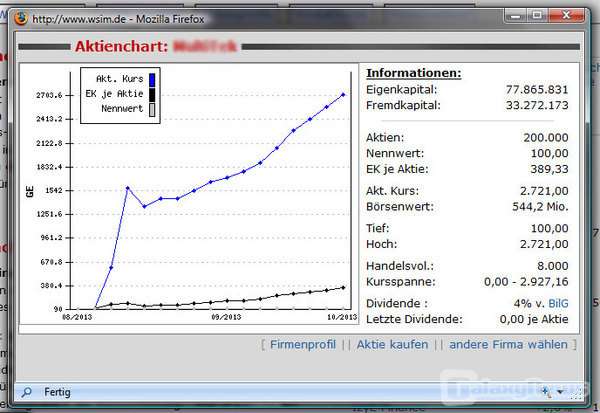Click the Aktie kaufen link
The height and width of the screenshot is (413, 600).
click(x=392, y=344)
